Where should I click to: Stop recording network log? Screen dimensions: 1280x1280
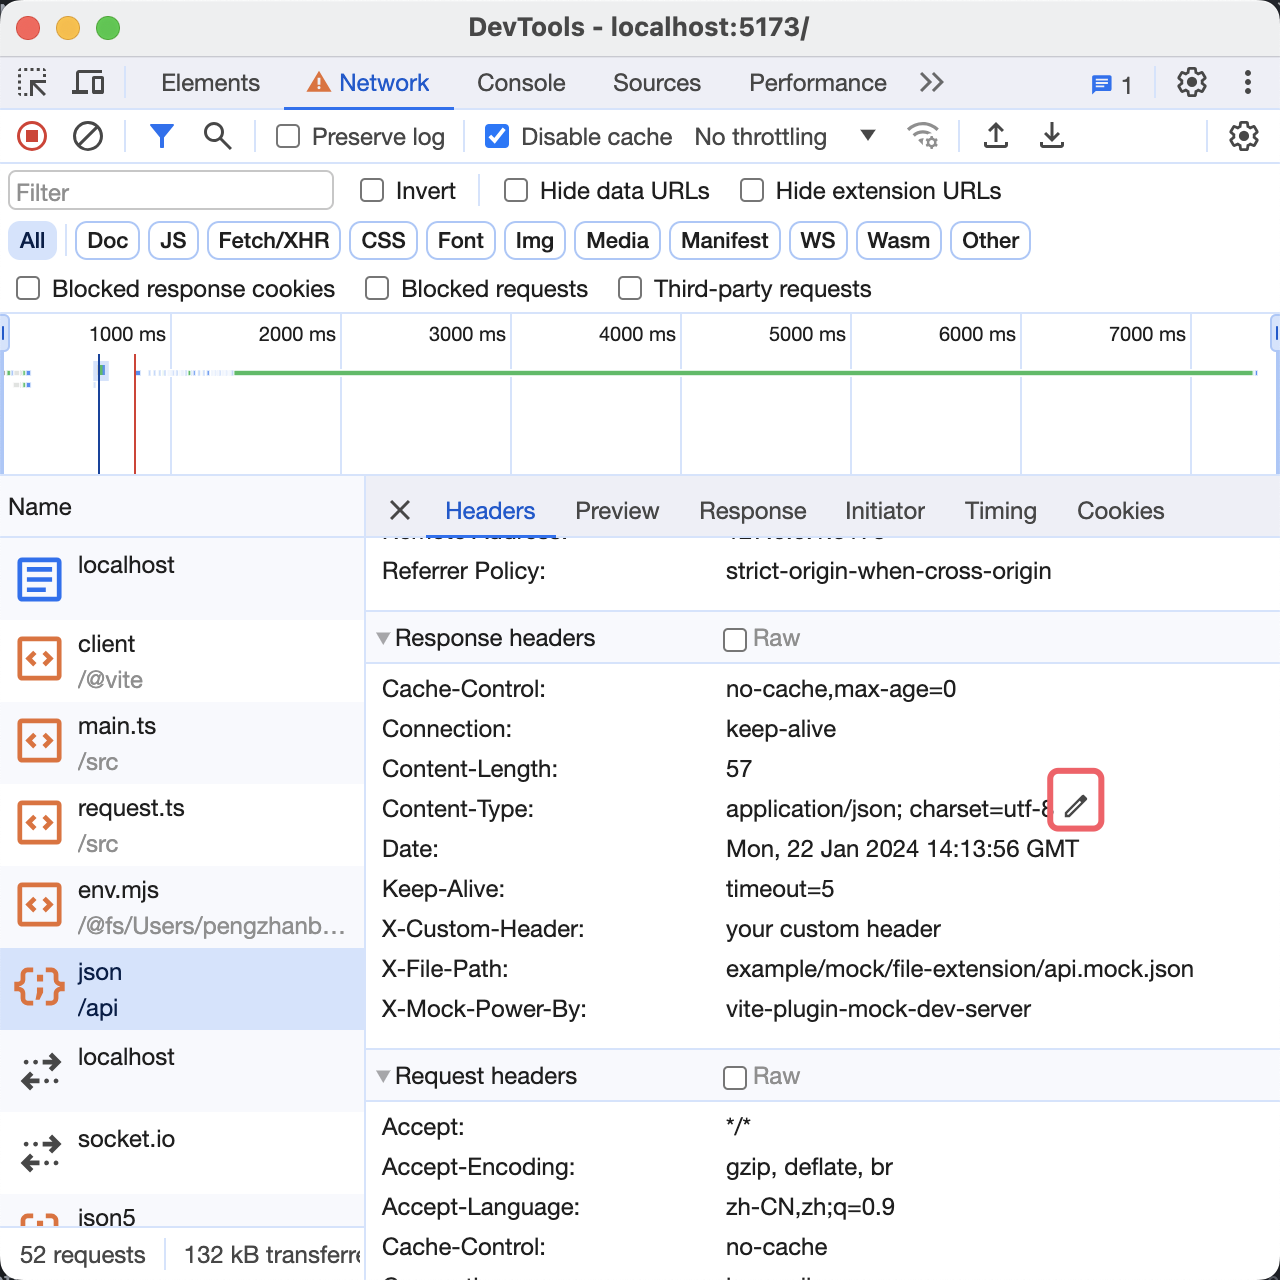tap(32, 136)
